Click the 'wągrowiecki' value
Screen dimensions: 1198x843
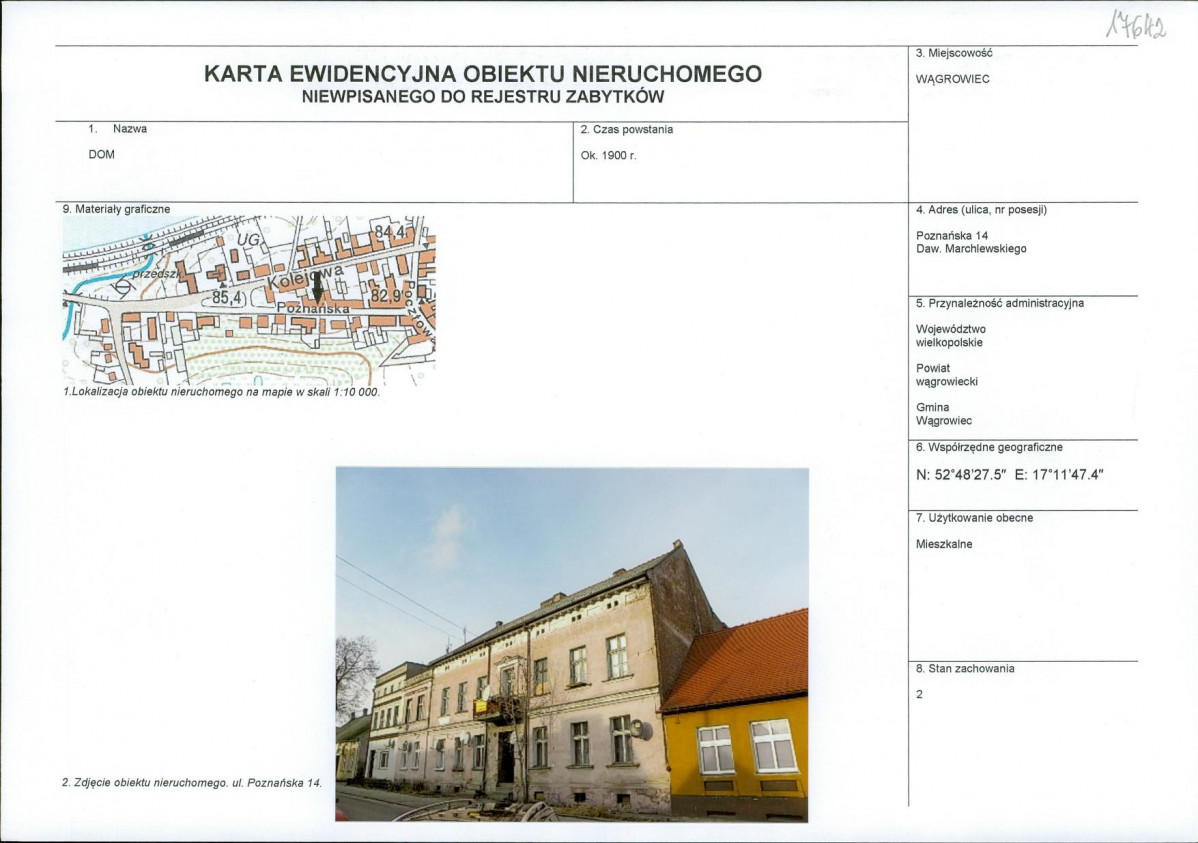[947, 381]
